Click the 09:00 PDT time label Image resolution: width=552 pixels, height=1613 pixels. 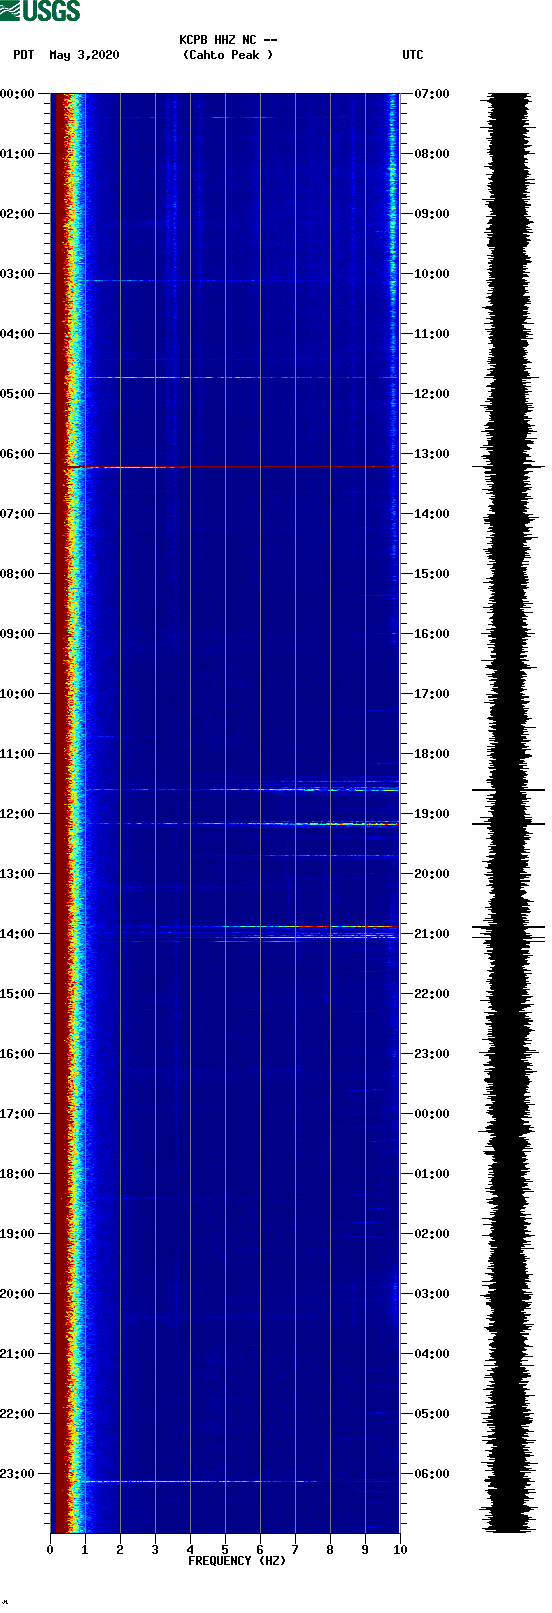coord(18,634)
